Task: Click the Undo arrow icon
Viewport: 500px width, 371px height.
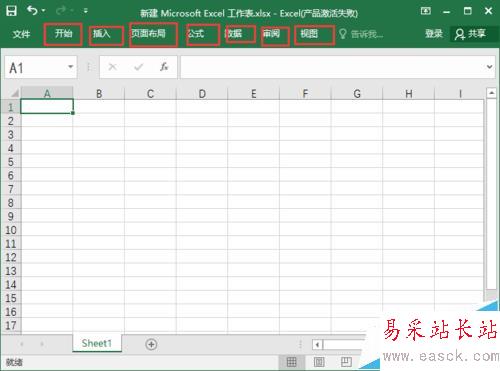Action: 33,11
